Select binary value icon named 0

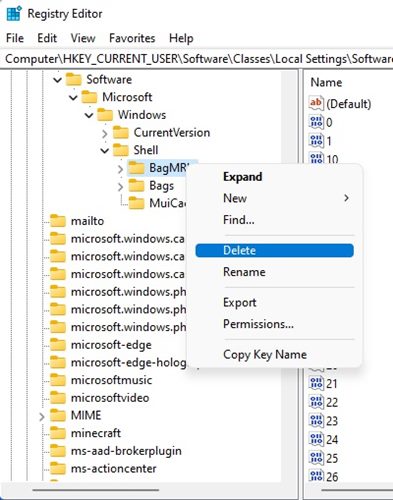click(316, 122)
